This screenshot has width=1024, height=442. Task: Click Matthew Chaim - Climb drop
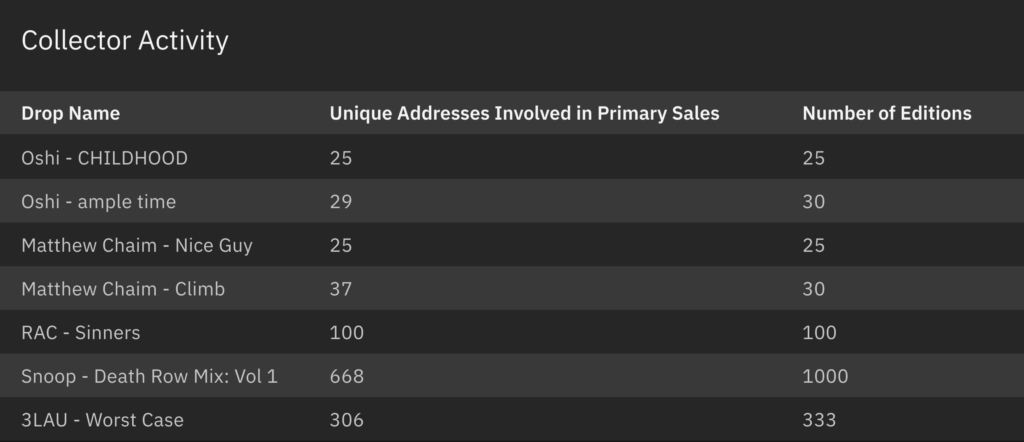[x=123, y=289]
